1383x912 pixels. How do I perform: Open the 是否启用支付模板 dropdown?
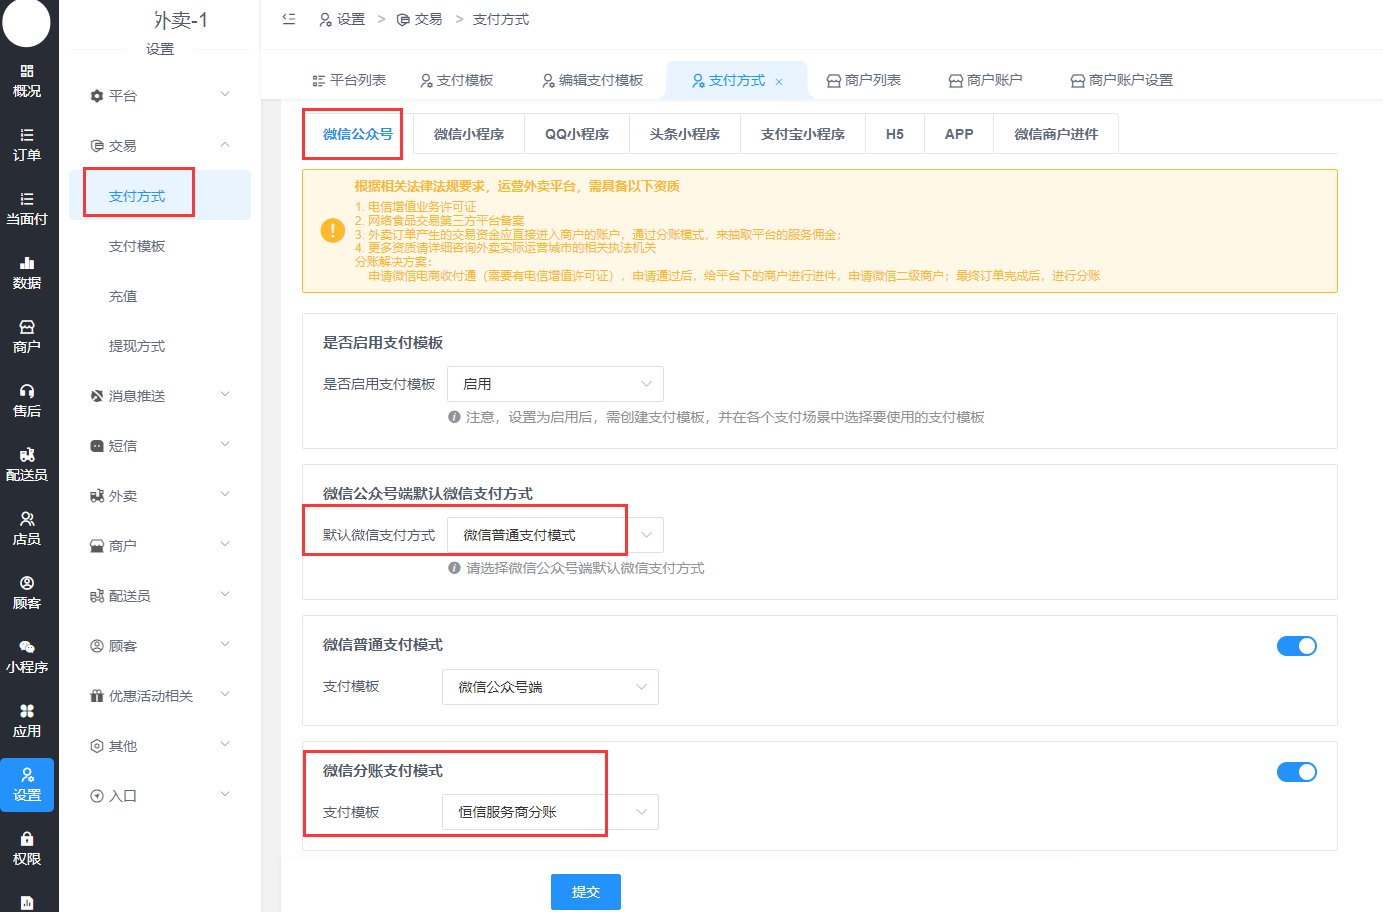tap(555, 384)
